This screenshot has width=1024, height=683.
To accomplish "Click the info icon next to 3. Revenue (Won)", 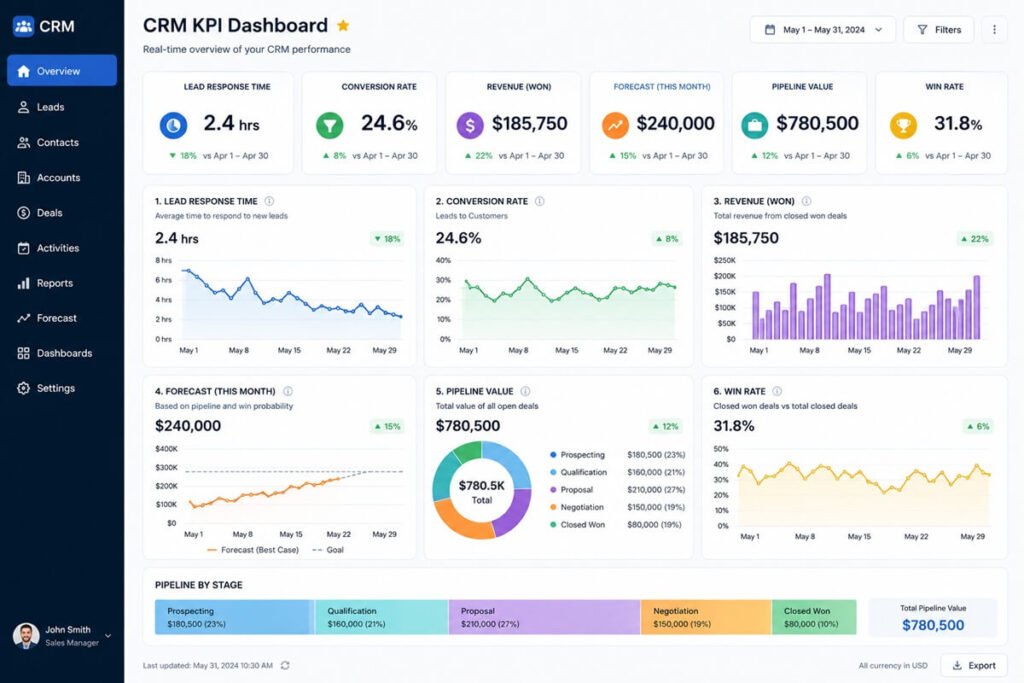I will [807, 201].
